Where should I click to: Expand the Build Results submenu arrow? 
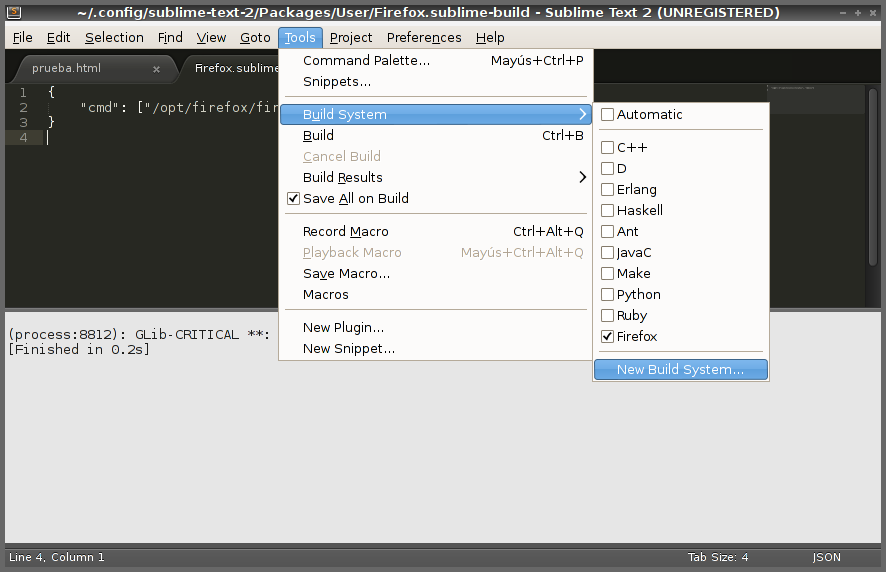[583, 177]
